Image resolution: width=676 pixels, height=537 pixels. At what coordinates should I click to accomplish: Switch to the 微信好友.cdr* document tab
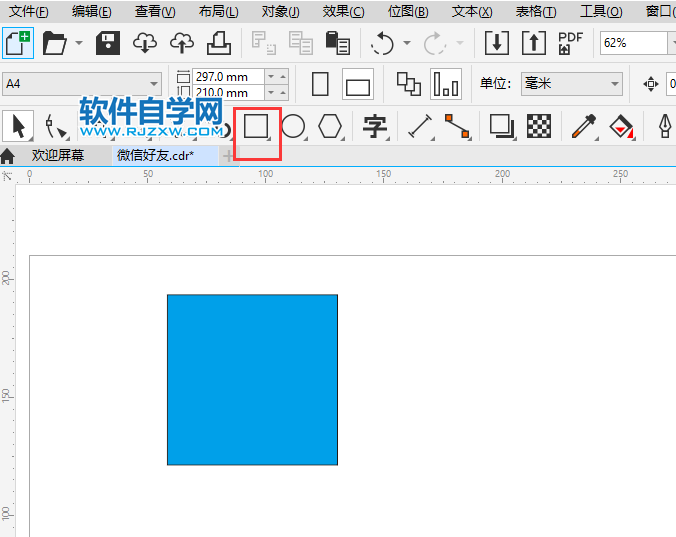pyautogui.click(x=166, y=155)
